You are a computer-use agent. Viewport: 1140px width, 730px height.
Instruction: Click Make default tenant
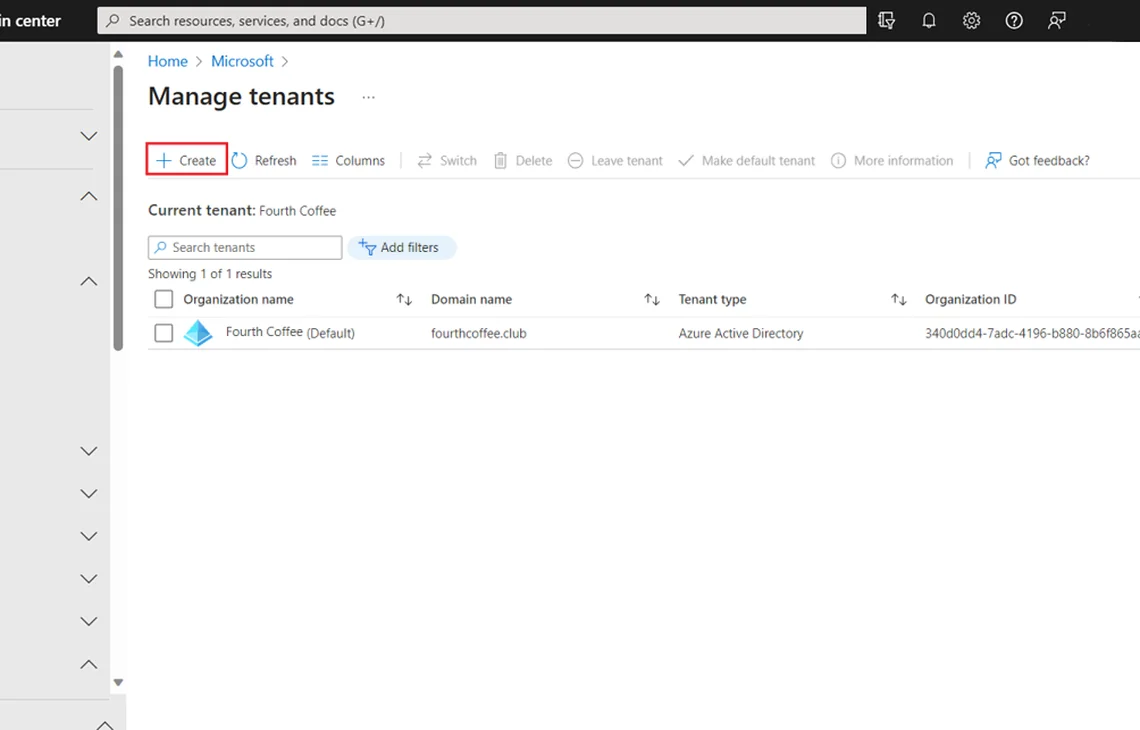point(747,160)
